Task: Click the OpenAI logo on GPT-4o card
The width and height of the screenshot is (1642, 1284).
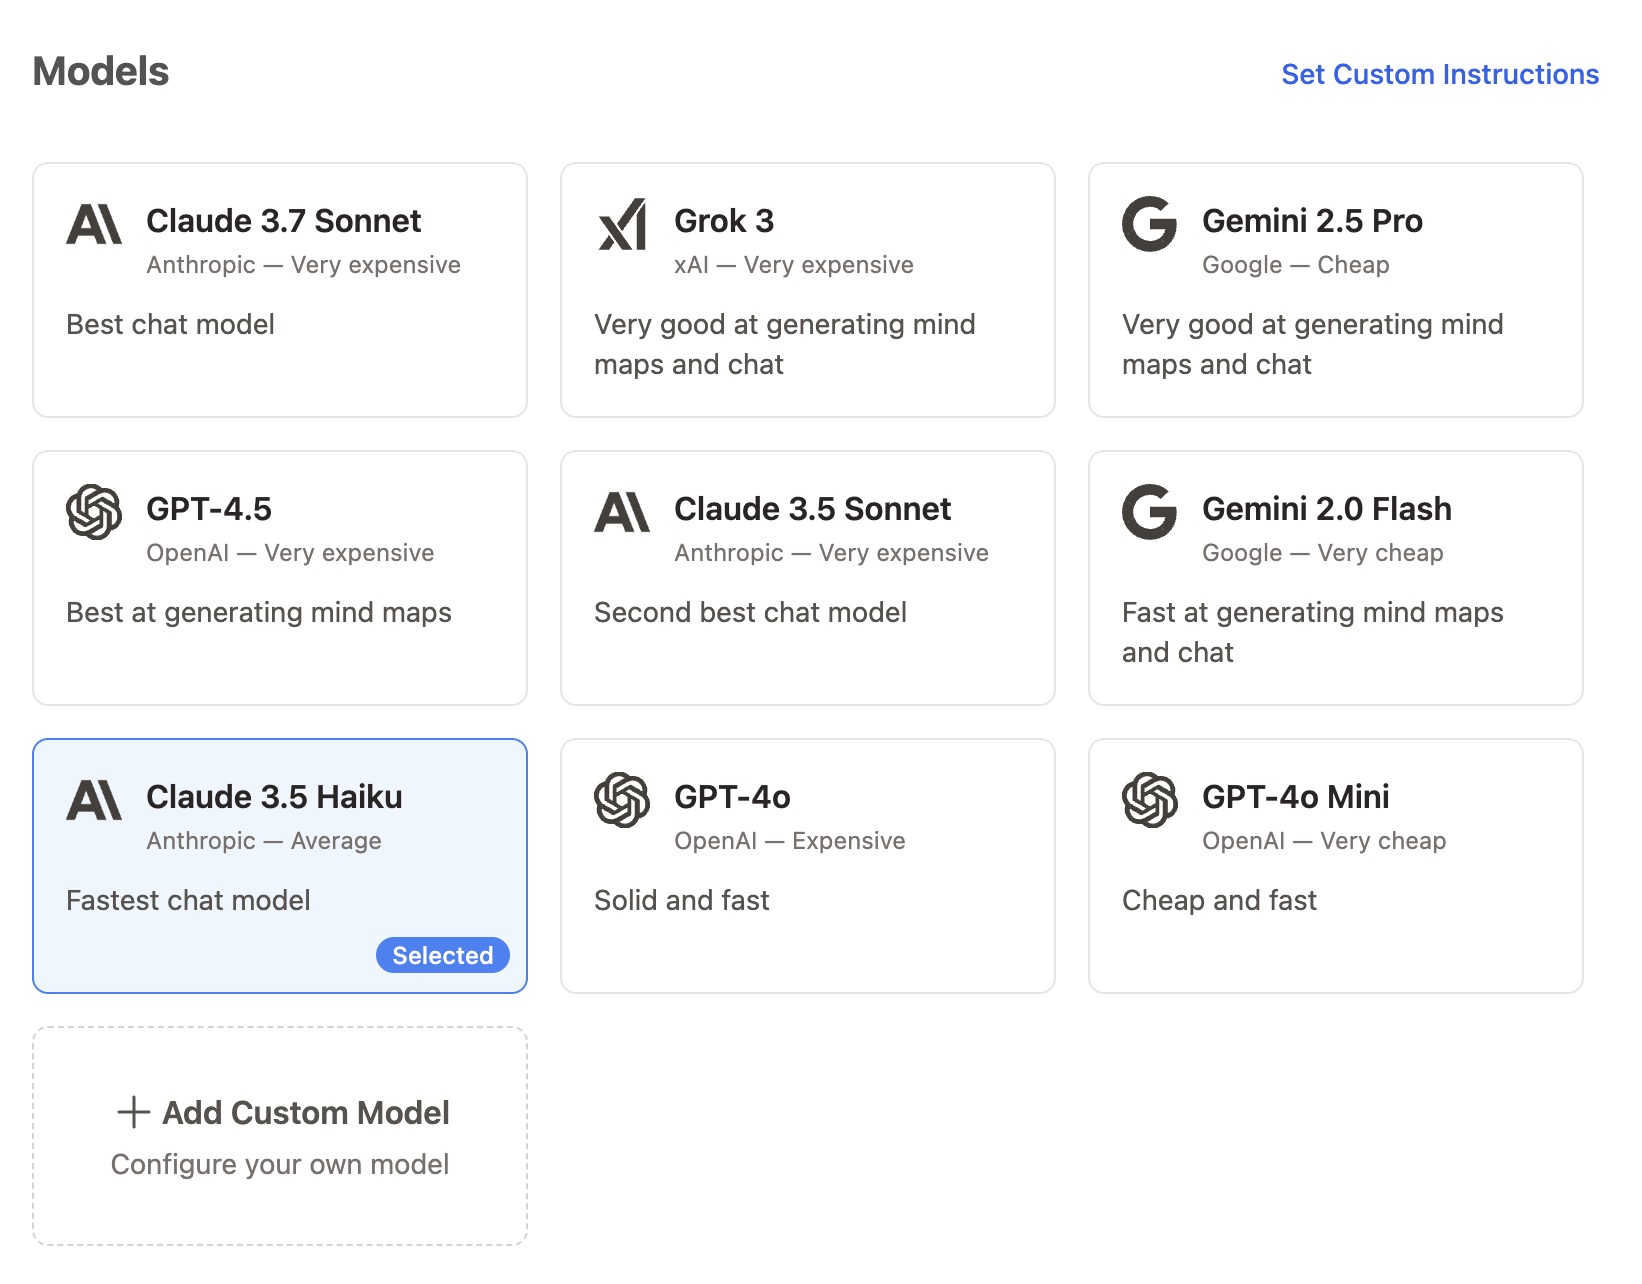Action: (x=622, y=800)
